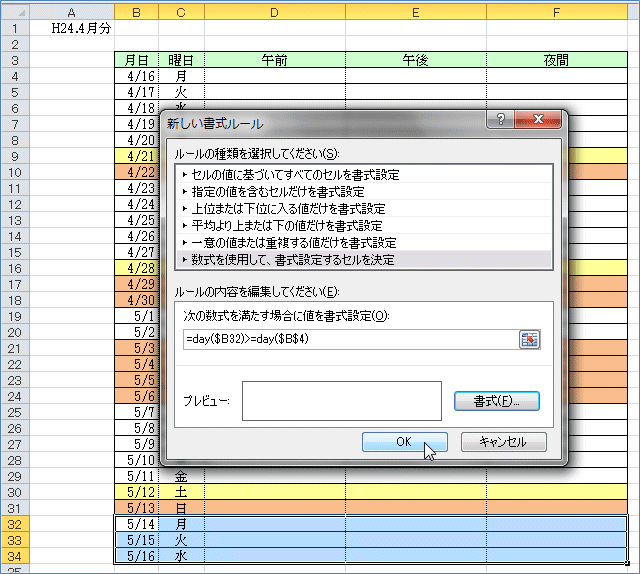Click the 午後 header cell
The image size is (640, 574).
pyautogui.click(x=416, y=60)
